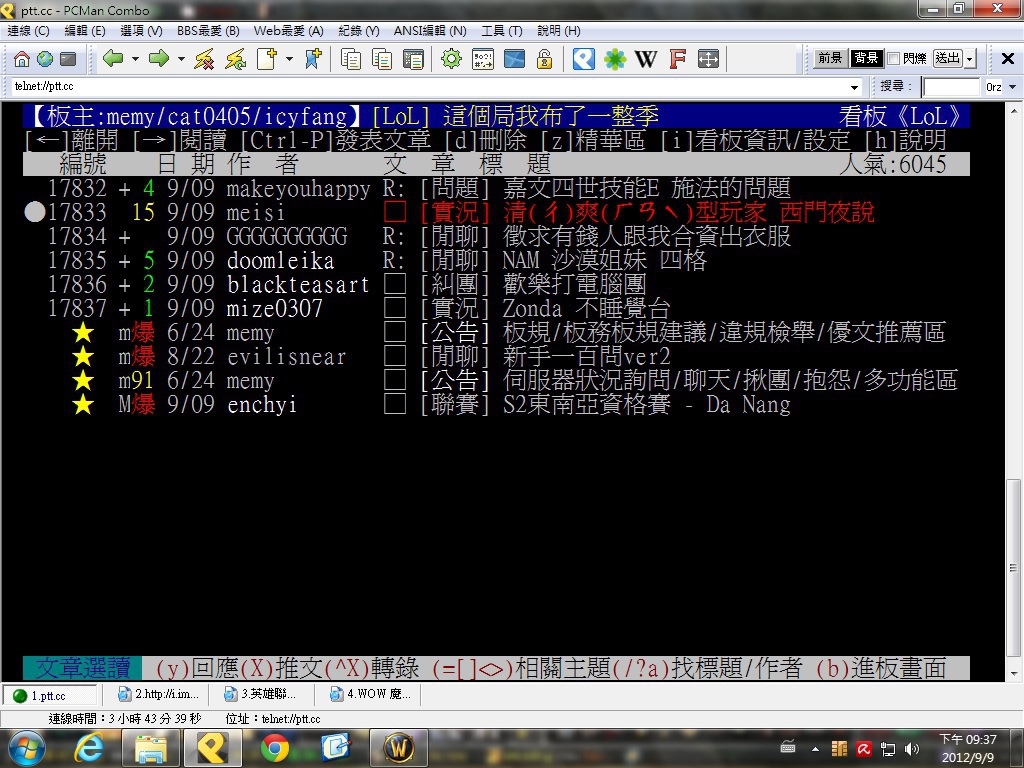Select post 17836 by blackteasart
Viewport: 1024px width, 768px height.
[496, 284]
